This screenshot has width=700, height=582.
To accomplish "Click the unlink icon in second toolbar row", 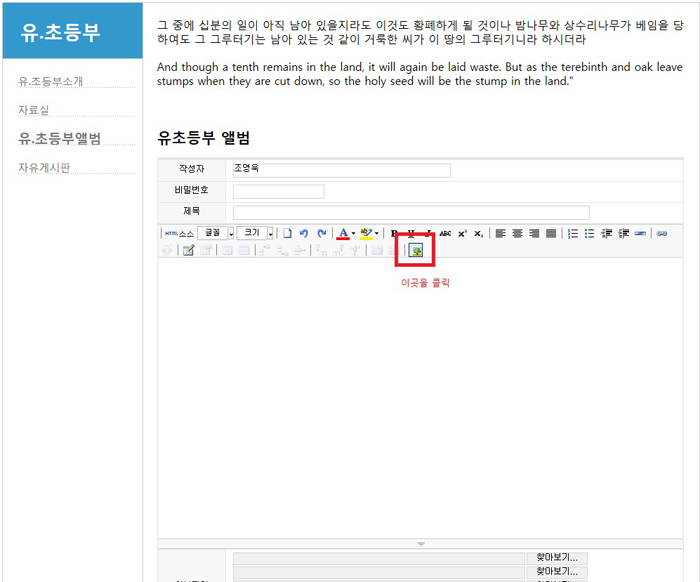I will pyautogui.click(x=167, y=250).
